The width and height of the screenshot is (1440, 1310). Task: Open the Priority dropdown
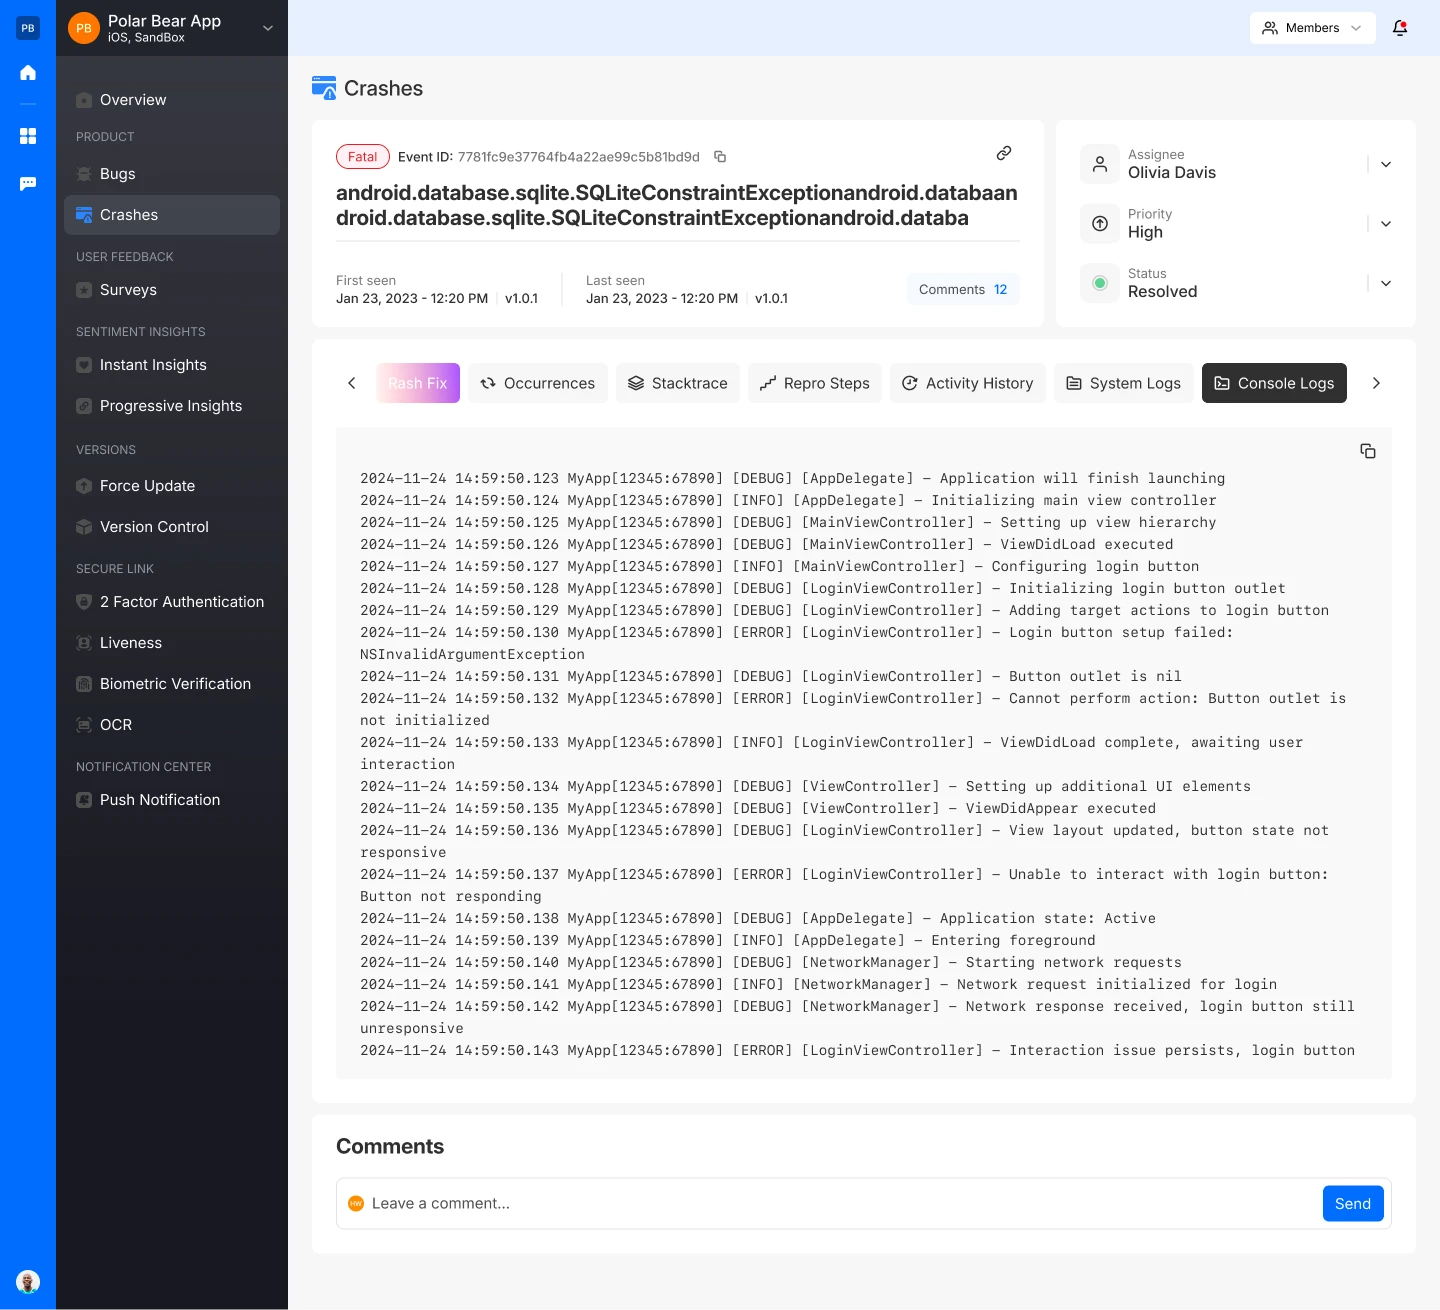click(x=1386, y=224)
